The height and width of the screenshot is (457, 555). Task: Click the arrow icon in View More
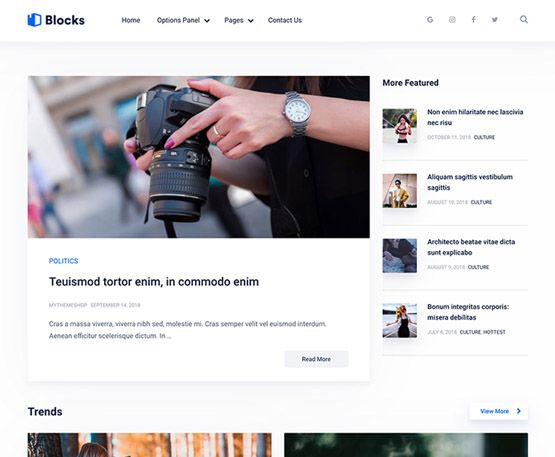(519, 411)
